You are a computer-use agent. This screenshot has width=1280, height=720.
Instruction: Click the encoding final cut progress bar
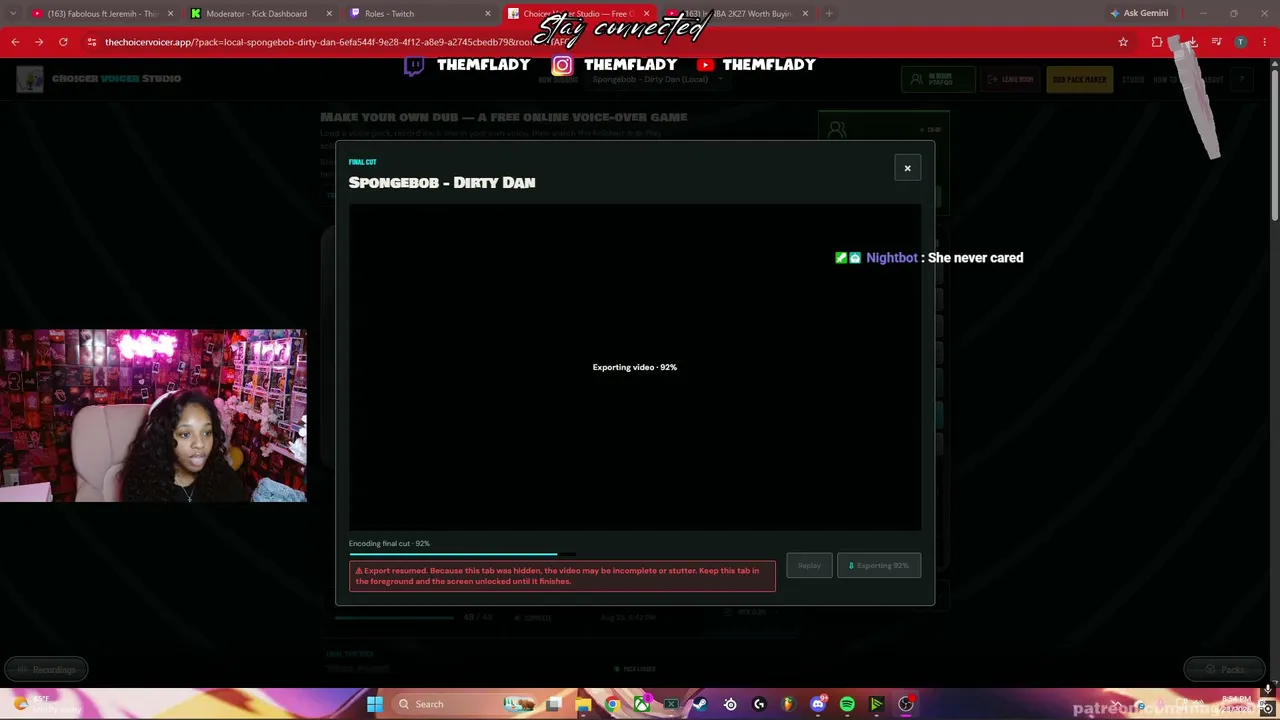point(462,553)
